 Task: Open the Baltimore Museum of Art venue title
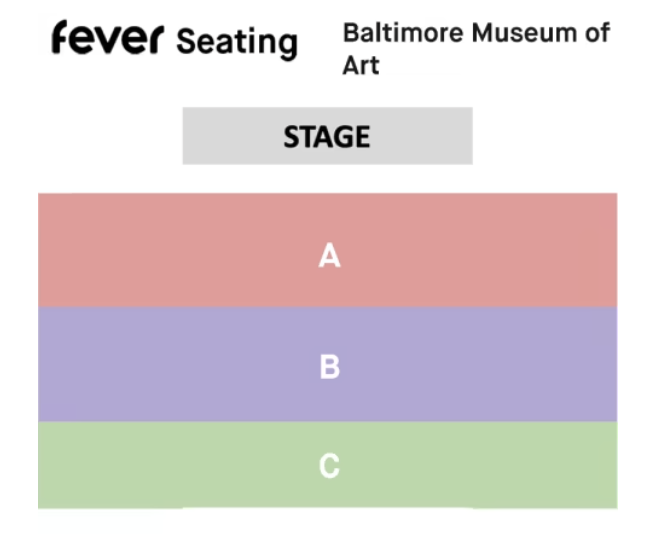pos(475,48)
